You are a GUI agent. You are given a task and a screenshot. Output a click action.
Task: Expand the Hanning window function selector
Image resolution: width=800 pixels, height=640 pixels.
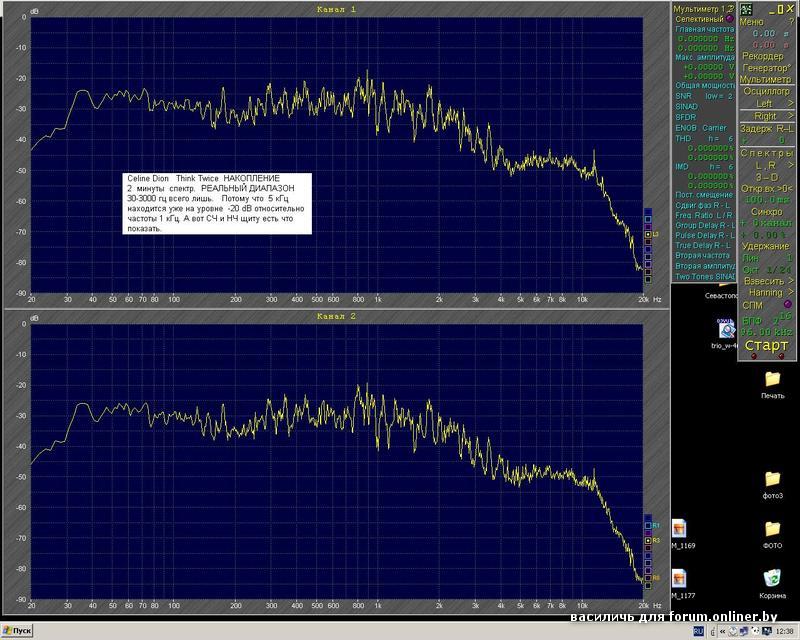pyautogui.click(x=768, y=292)
